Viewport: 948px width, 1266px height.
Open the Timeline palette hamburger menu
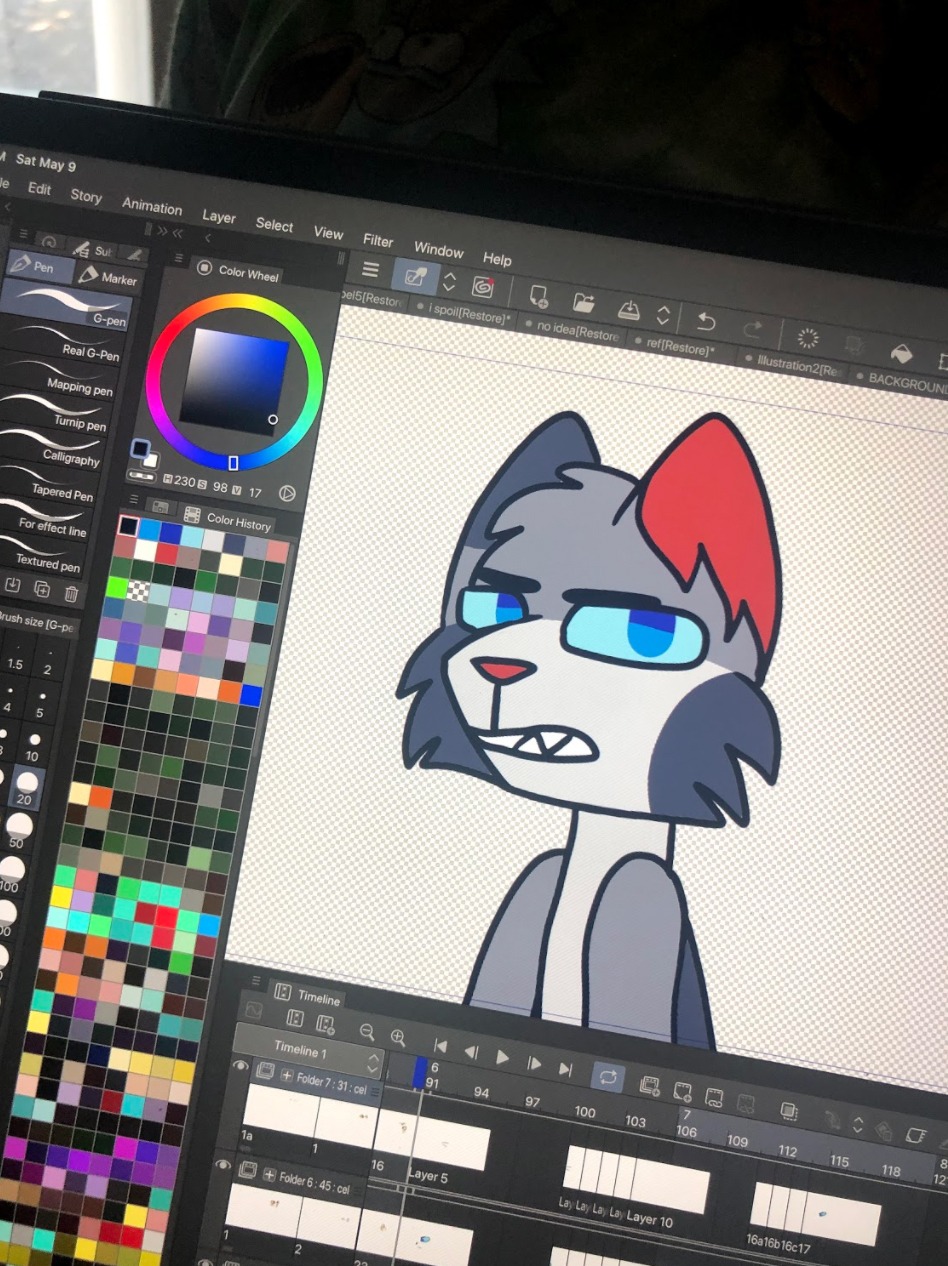256,981
